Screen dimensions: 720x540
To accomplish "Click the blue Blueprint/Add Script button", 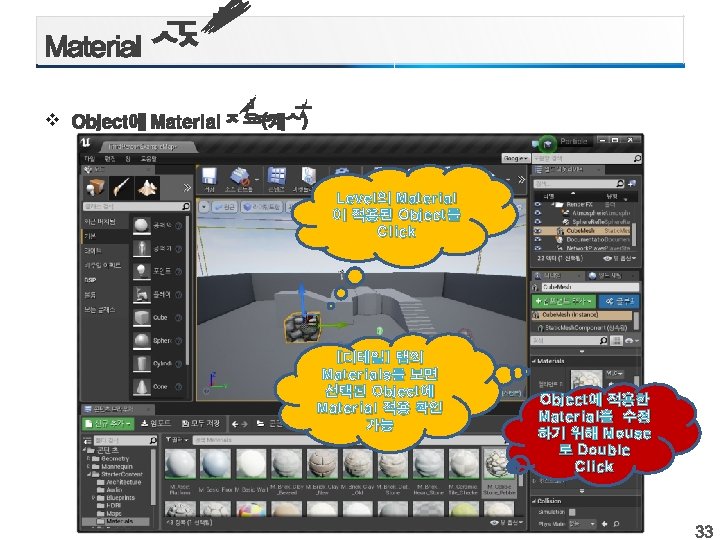I will 619,301.
